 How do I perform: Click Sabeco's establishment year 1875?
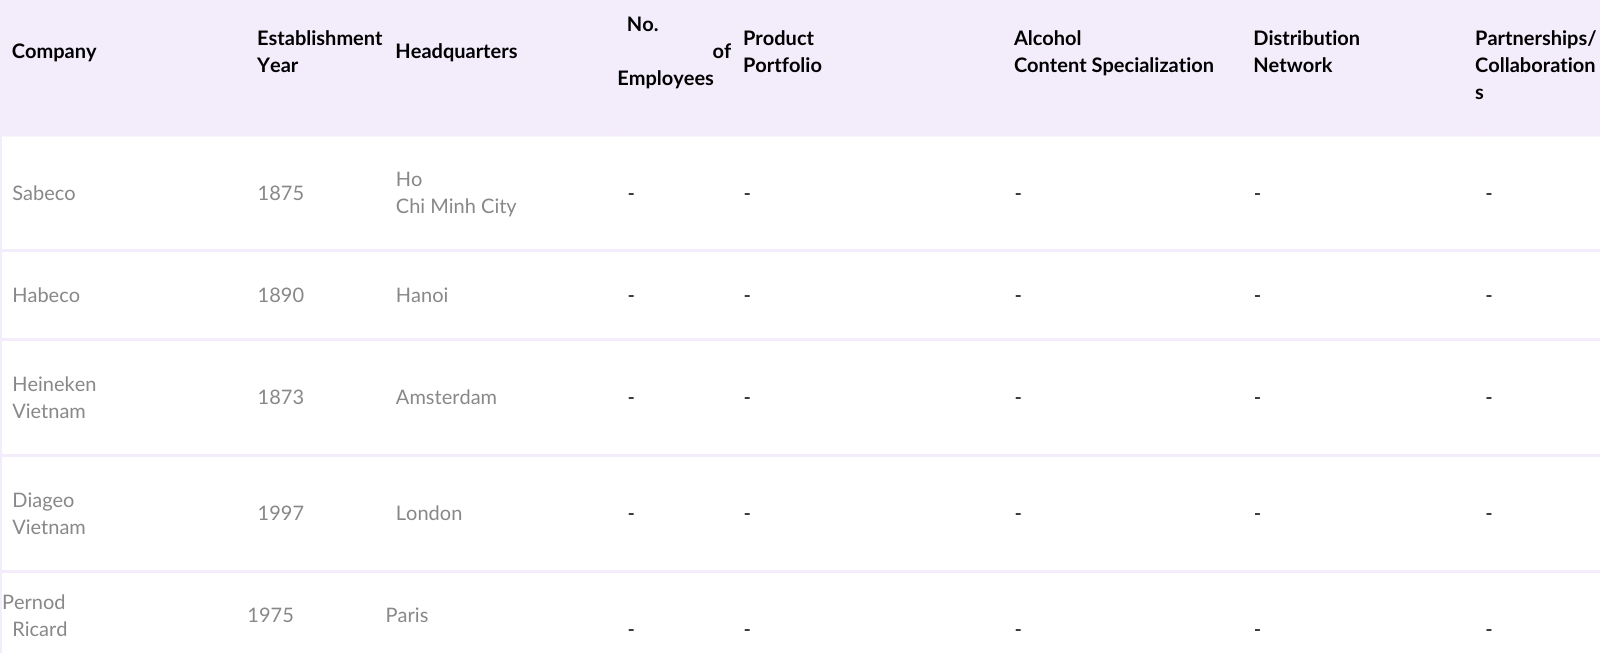[280, 193]
